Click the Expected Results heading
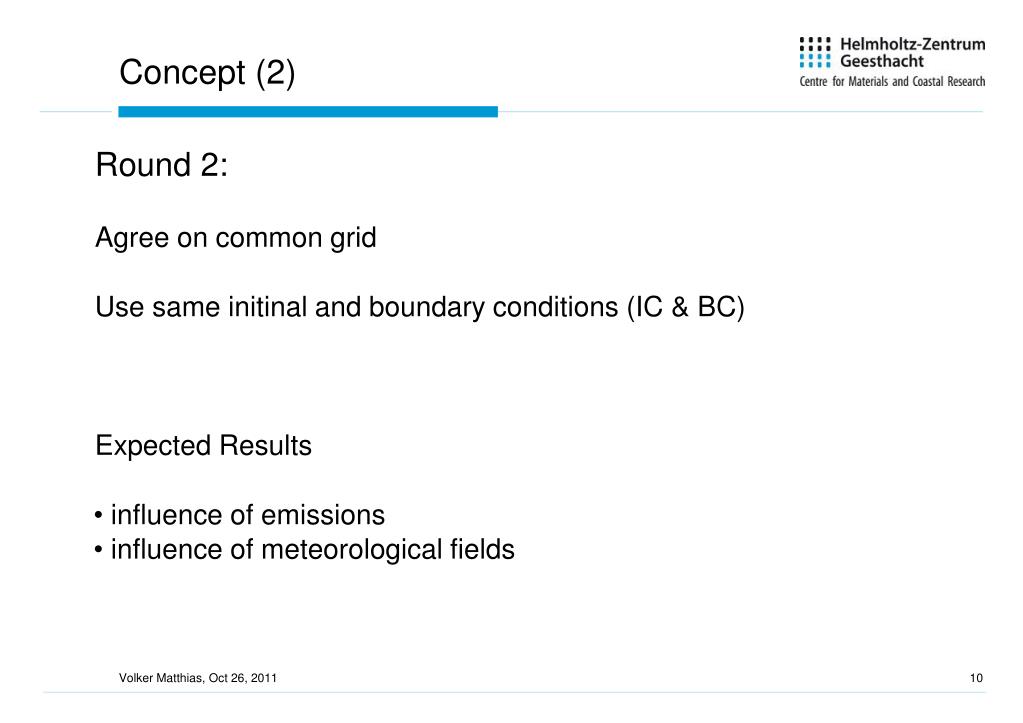The width and height of the screenshot is (1023, 723). (x=204, y=446)
